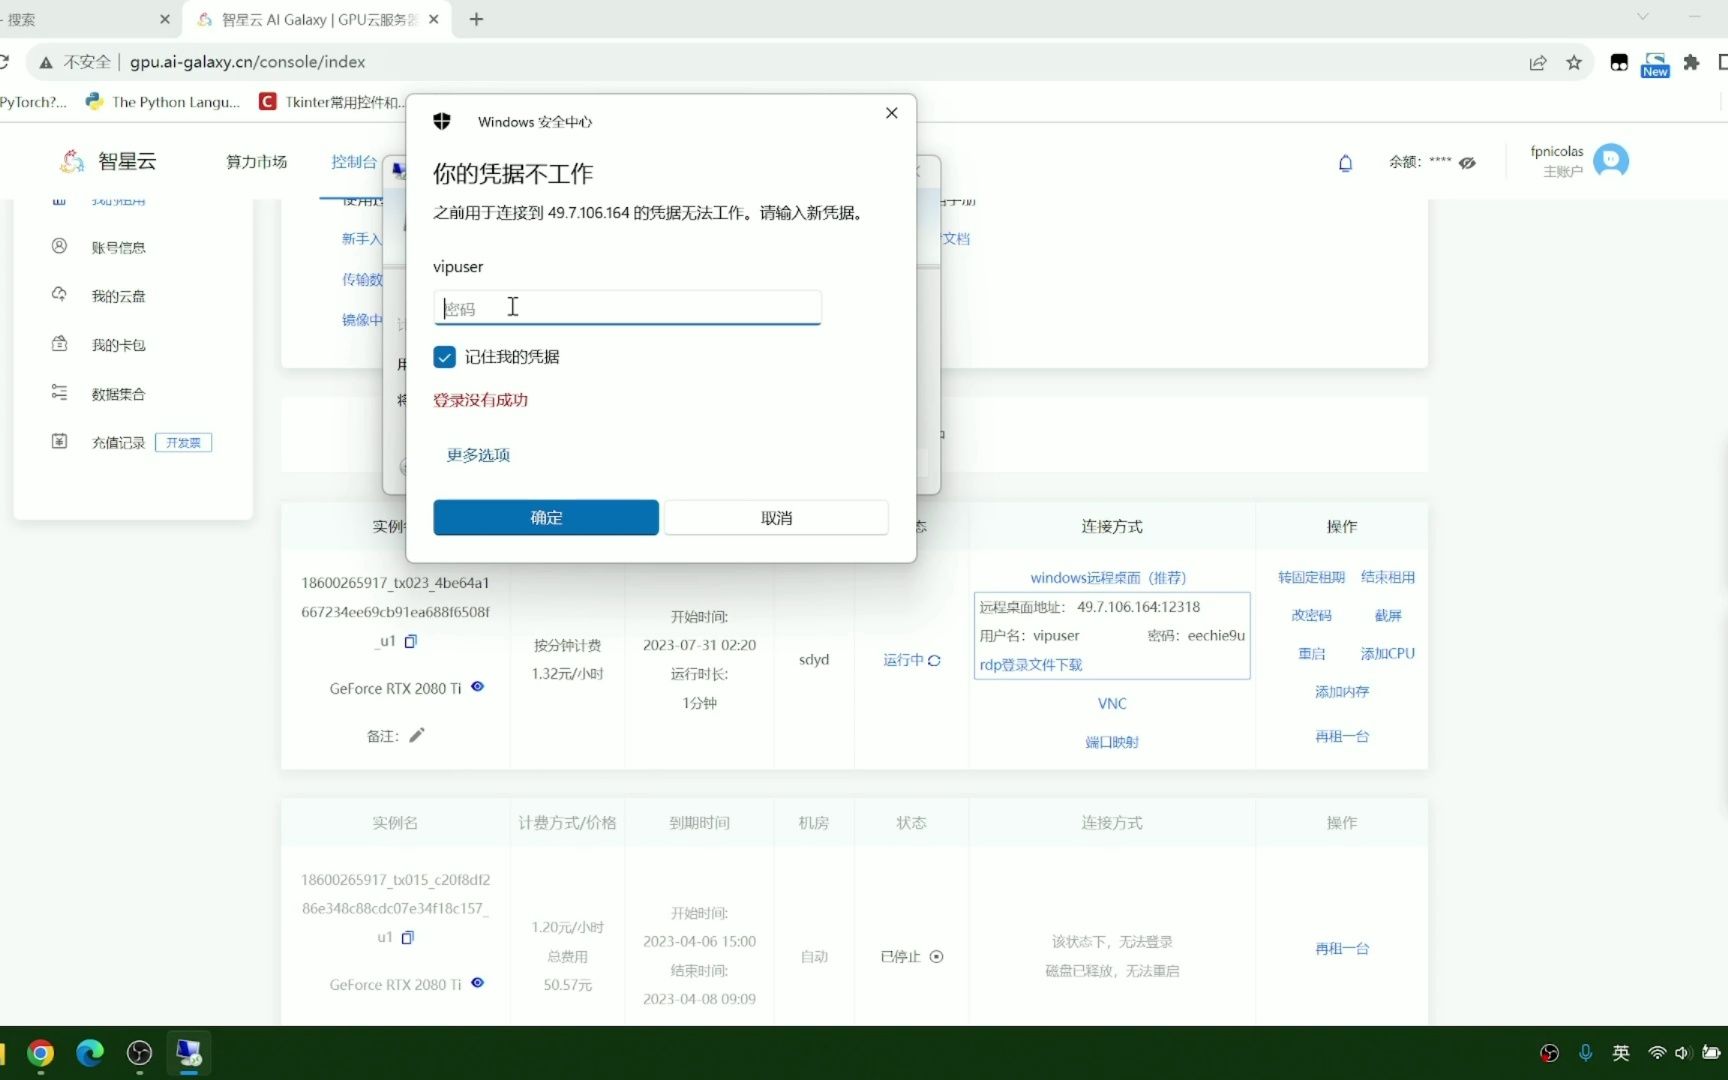Viewport: 1728px width, 1080px height.
Task: Copy instance name 18600265917_tx023 with copy icon
Action: (411, 641)
